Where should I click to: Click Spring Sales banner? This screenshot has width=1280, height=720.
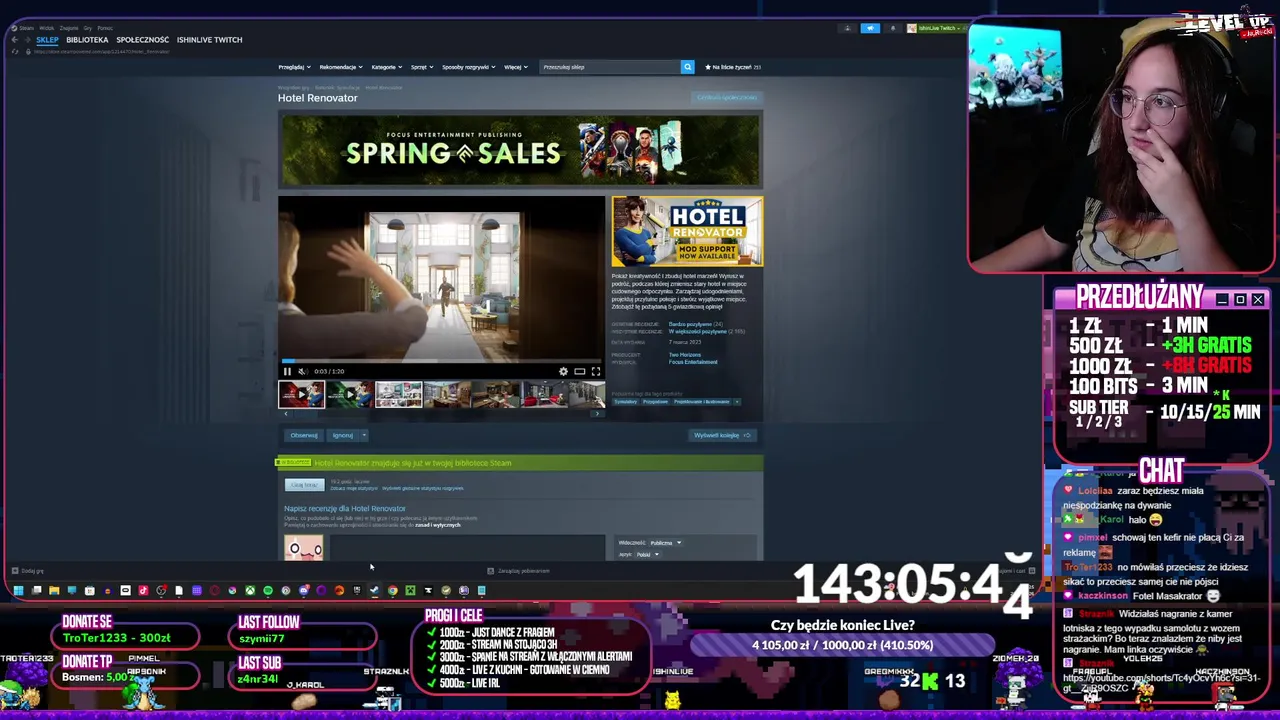[x=520, y=151]
